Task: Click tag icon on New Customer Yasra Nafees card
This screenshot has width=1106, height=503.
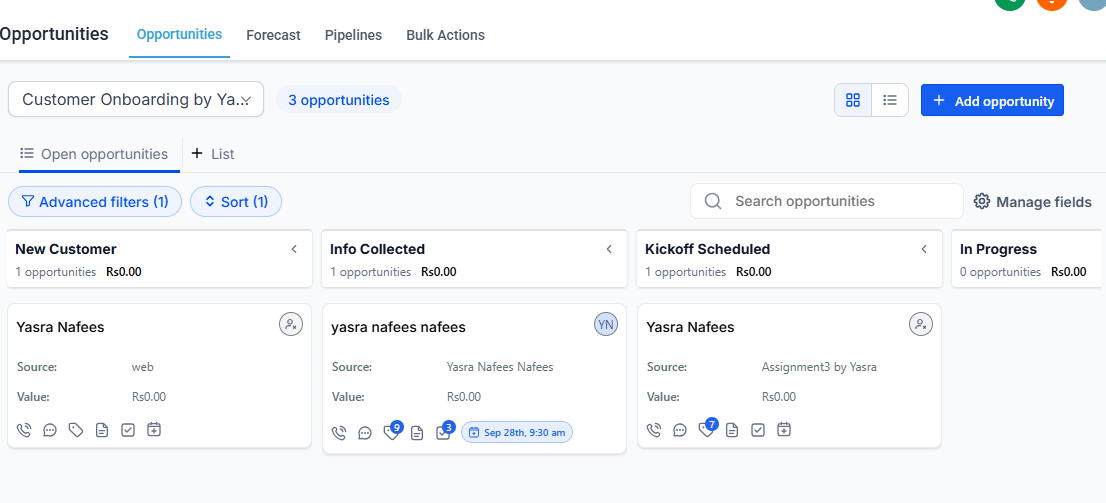Action: (x=76, y=430)
